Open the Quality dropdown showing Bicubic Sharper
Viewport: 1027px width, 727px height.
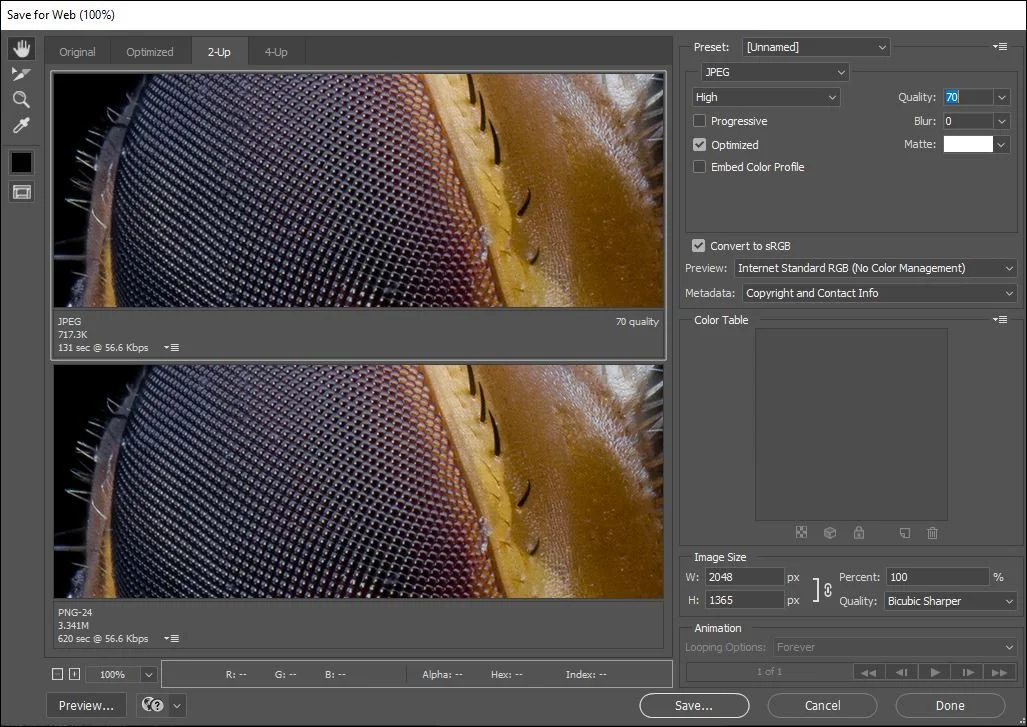[x=949, y=601]
